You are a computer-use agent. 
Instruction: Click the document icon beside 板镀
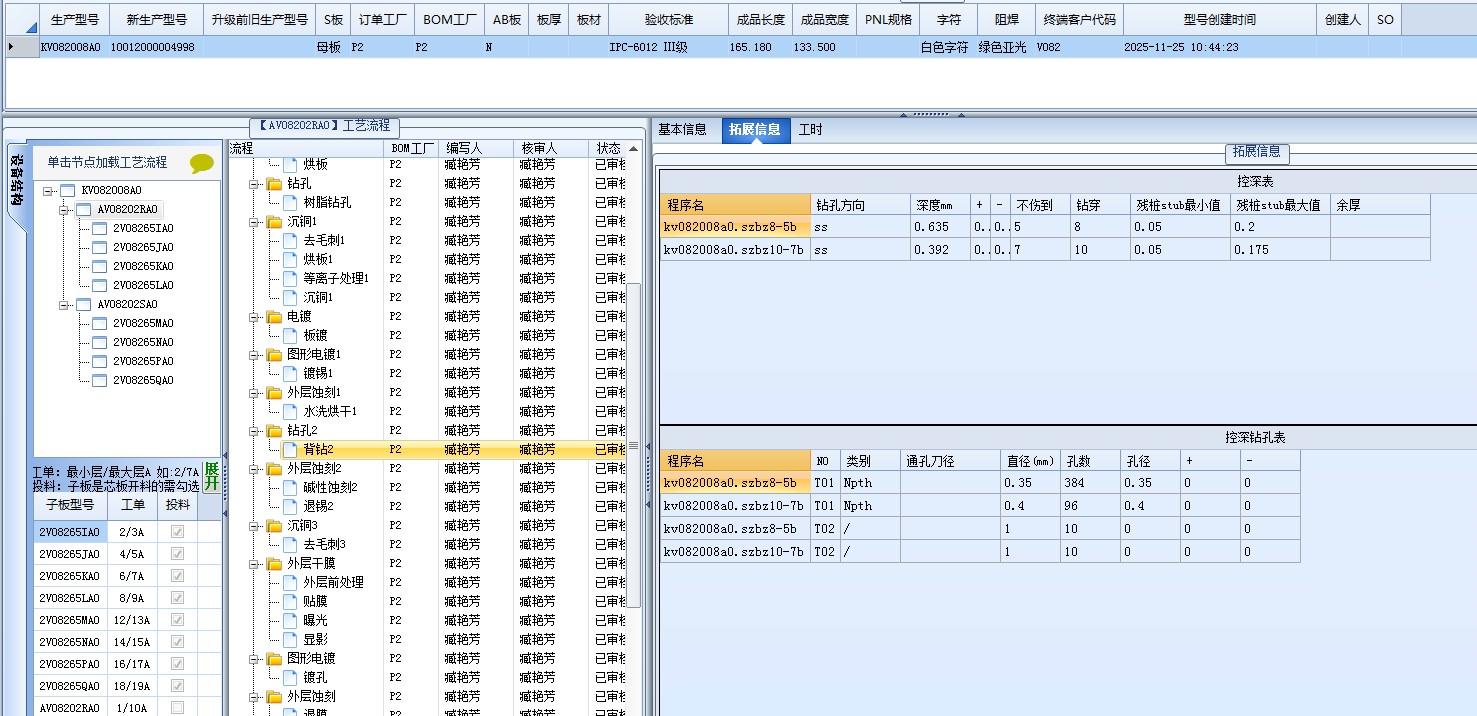290,336
